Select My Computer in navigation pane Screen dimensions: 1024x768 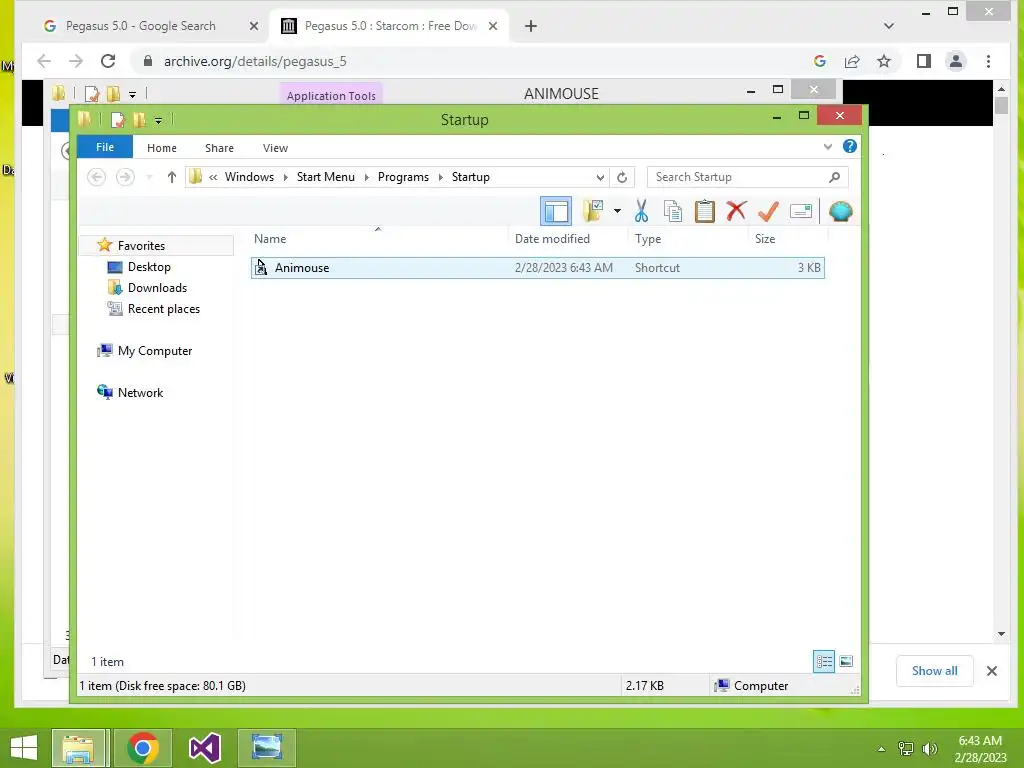coord(155,351)
